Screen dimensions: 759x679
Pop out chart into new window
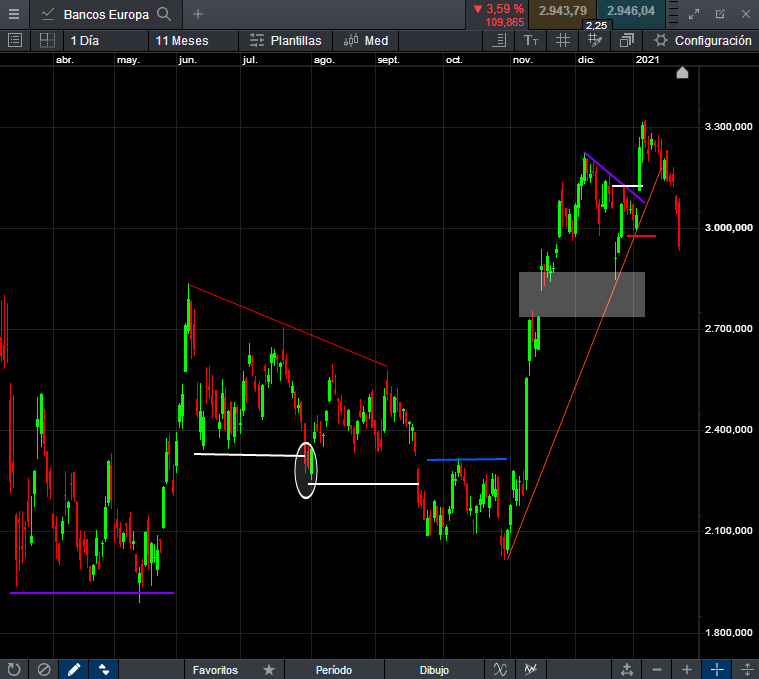point(720,14)
